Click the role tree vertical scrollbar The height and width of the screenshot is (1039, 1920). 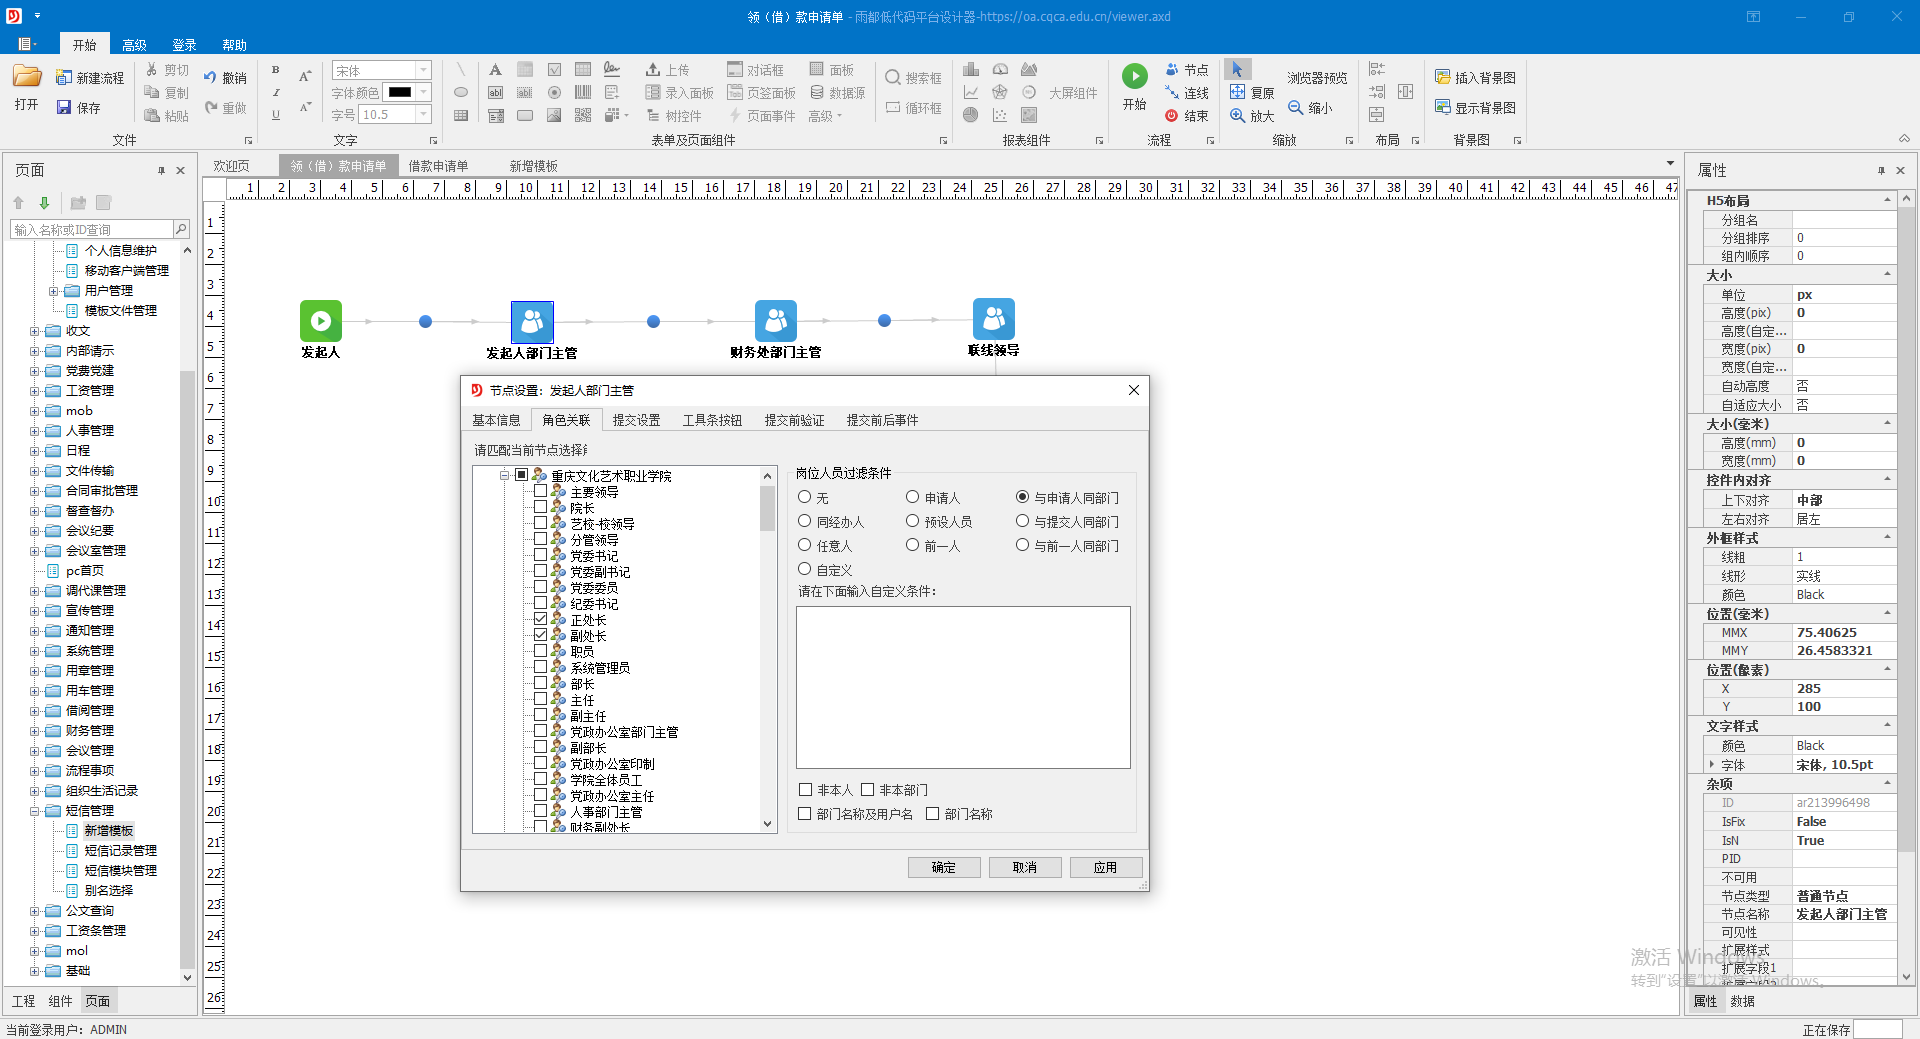point(768,649)
